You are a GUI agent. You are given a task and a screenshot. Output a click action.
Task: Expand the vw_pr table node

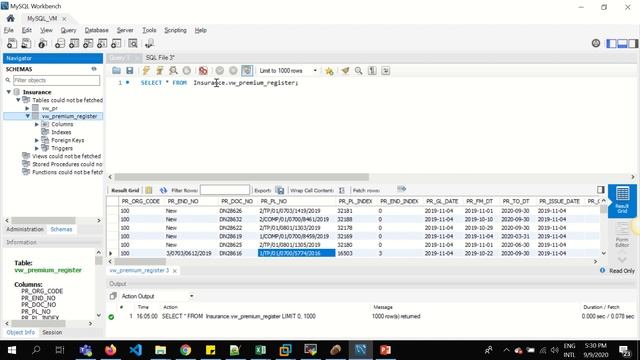[27, 108]
